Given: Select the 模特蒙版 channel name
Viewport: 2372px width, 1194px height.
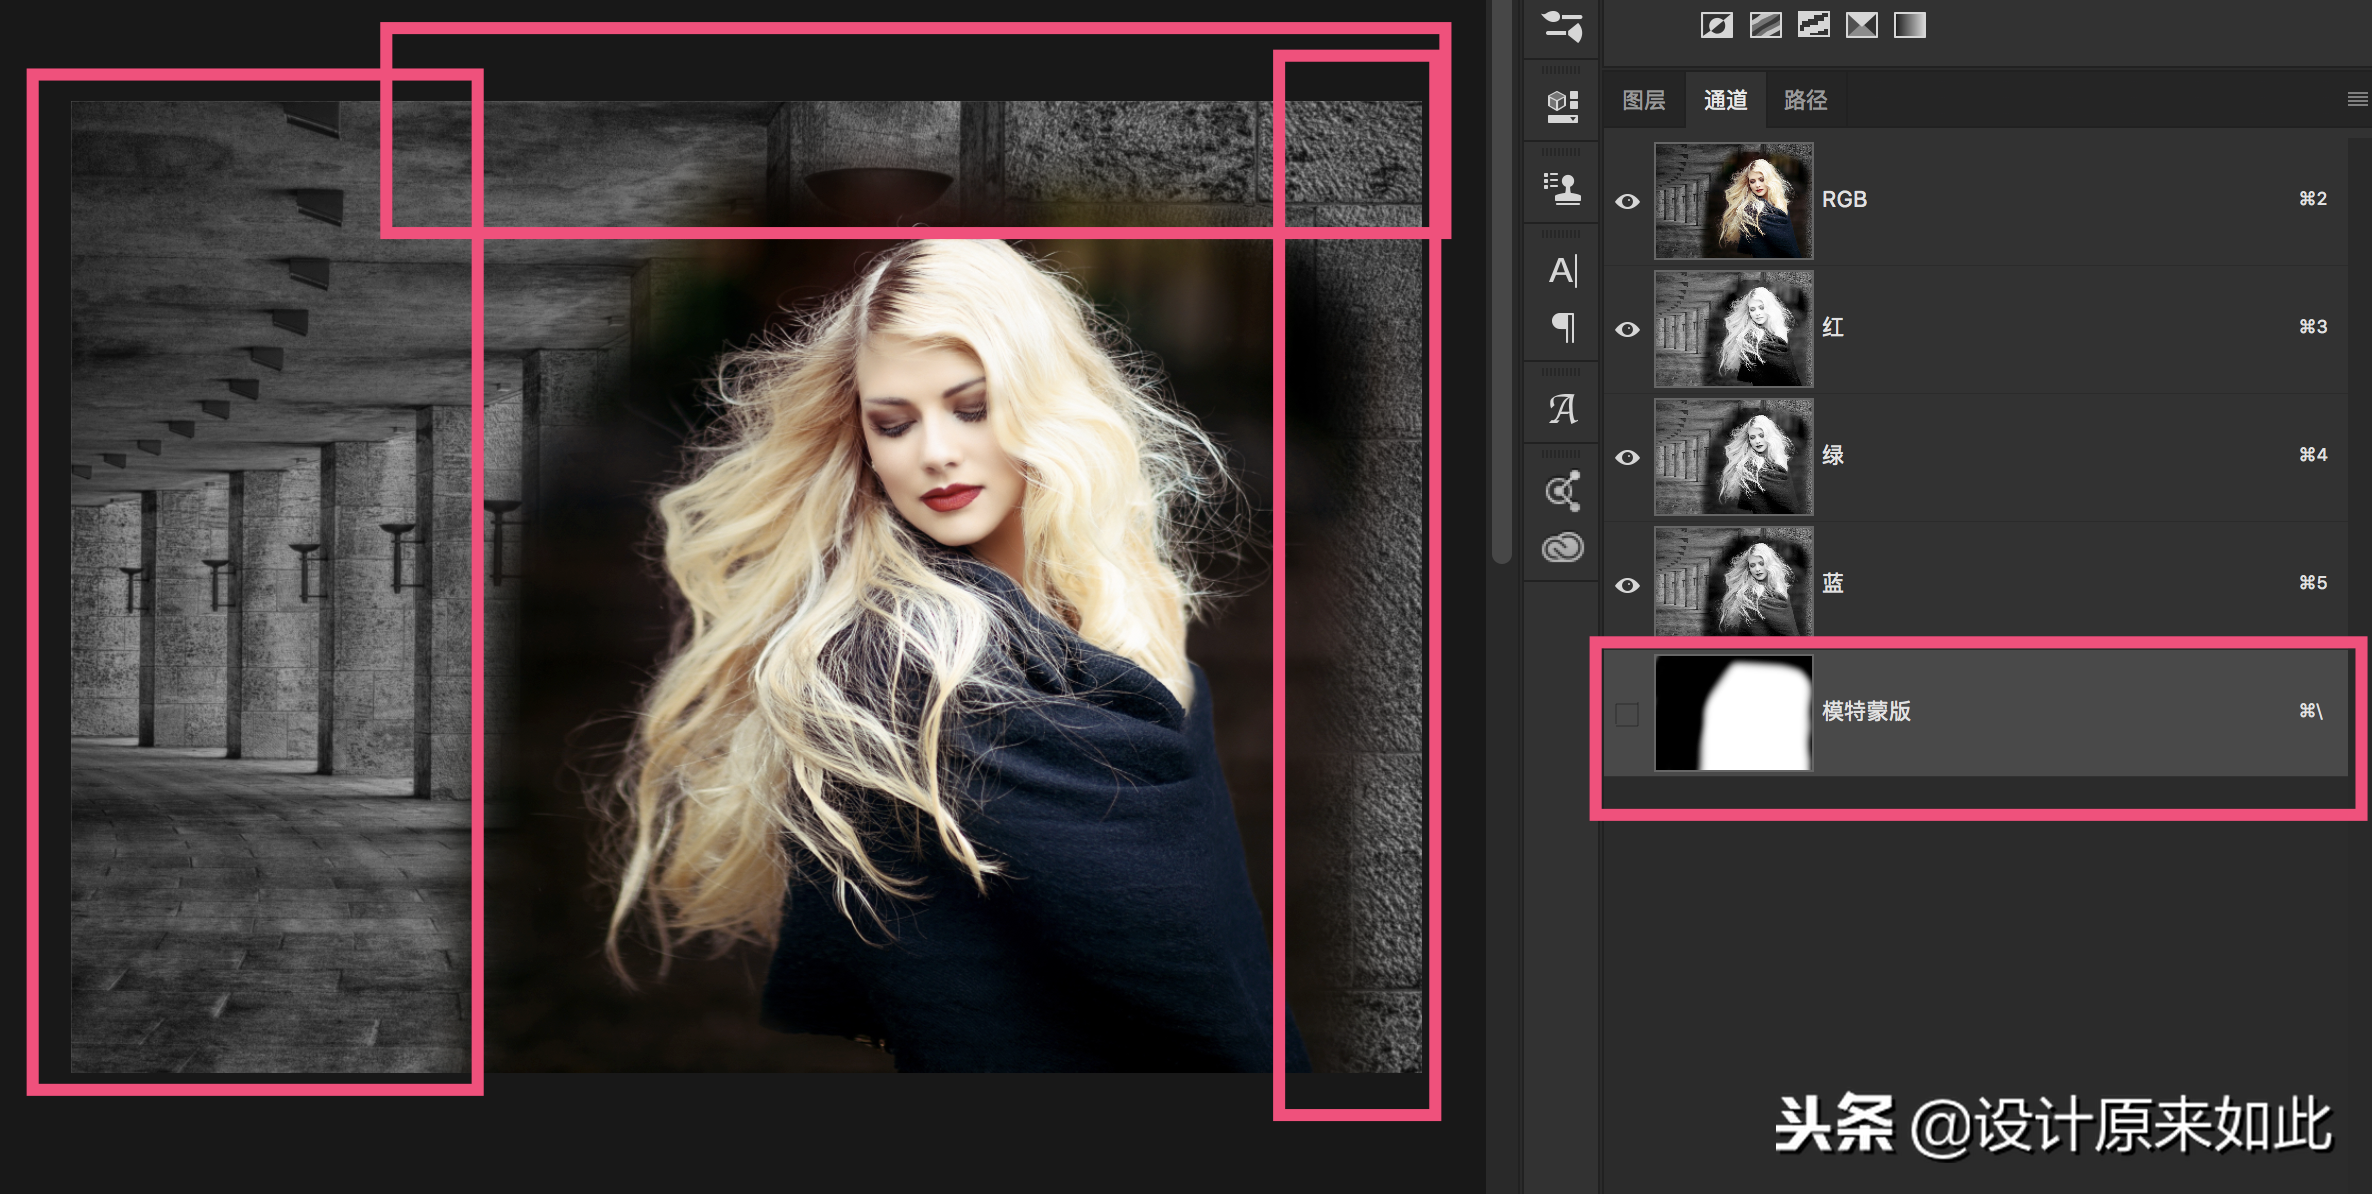Looking at the screenshot, I should tap(1866, 711).
